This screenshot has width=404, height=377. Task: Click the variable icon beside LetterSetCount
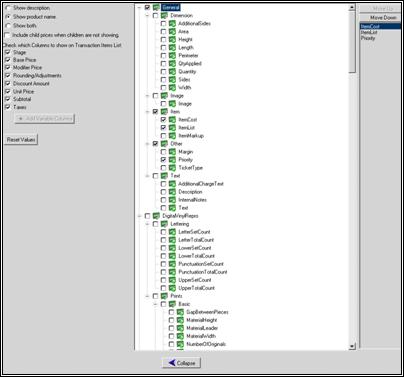click(172, 232)
